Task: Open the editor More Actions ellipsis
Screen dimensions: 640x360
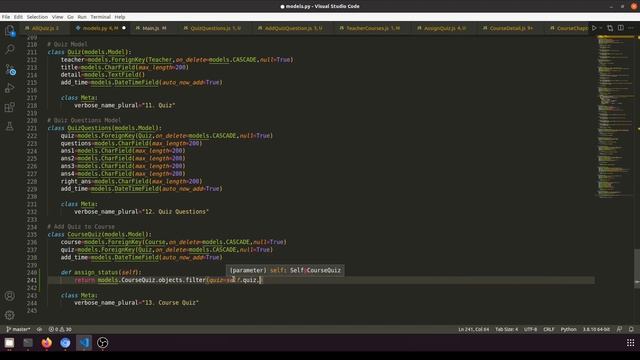Action: tap(631, 28)
